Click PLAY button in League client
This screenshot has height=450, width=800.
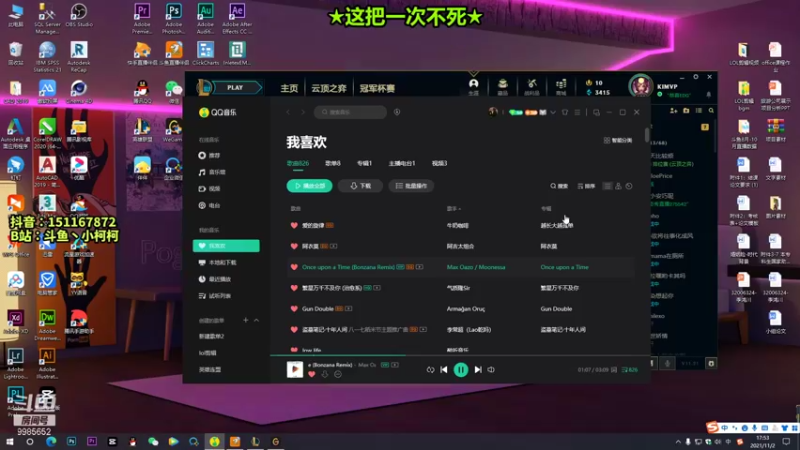tap(235, 88)
